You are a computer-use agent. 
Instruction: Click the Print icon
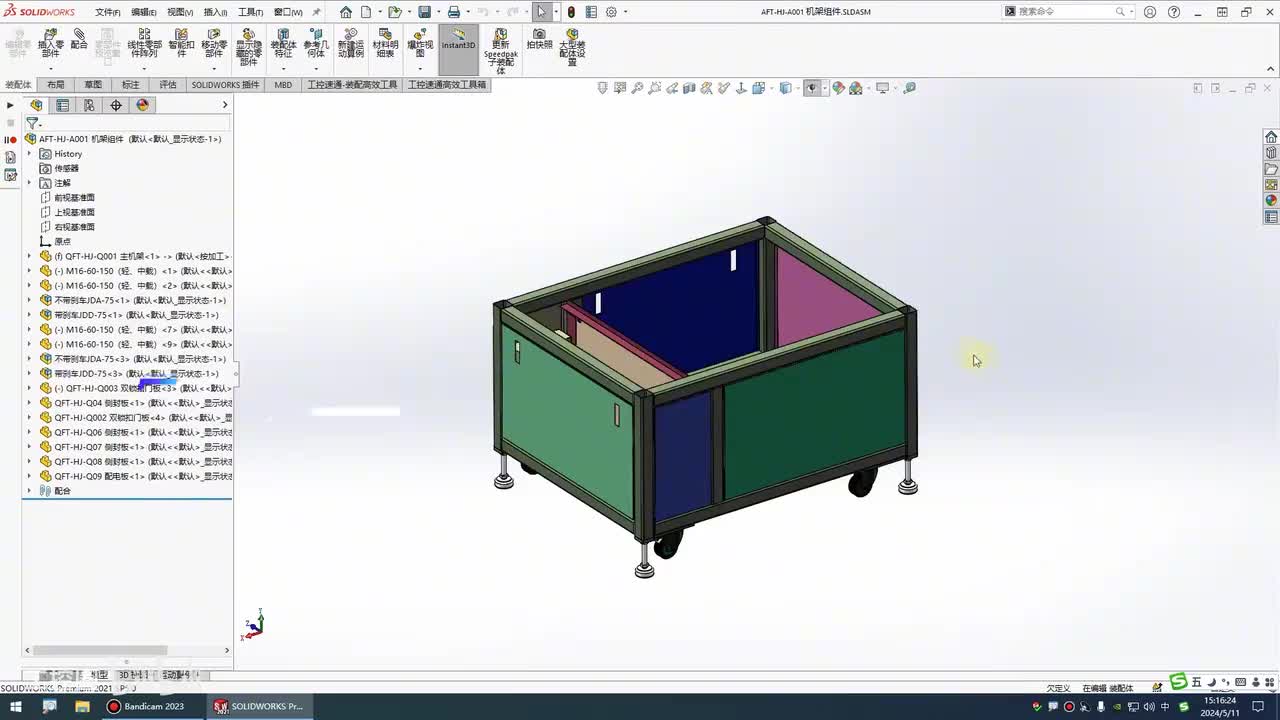454,12
